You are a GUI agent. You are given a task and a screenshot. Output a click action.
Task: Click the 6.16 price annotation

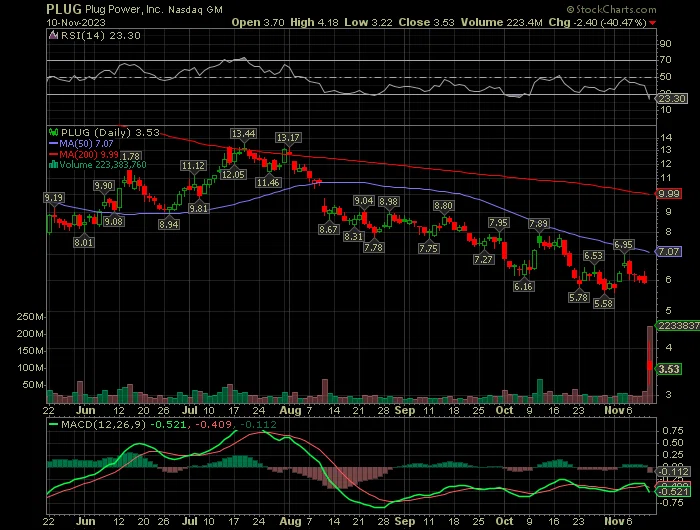pos(523,286)
